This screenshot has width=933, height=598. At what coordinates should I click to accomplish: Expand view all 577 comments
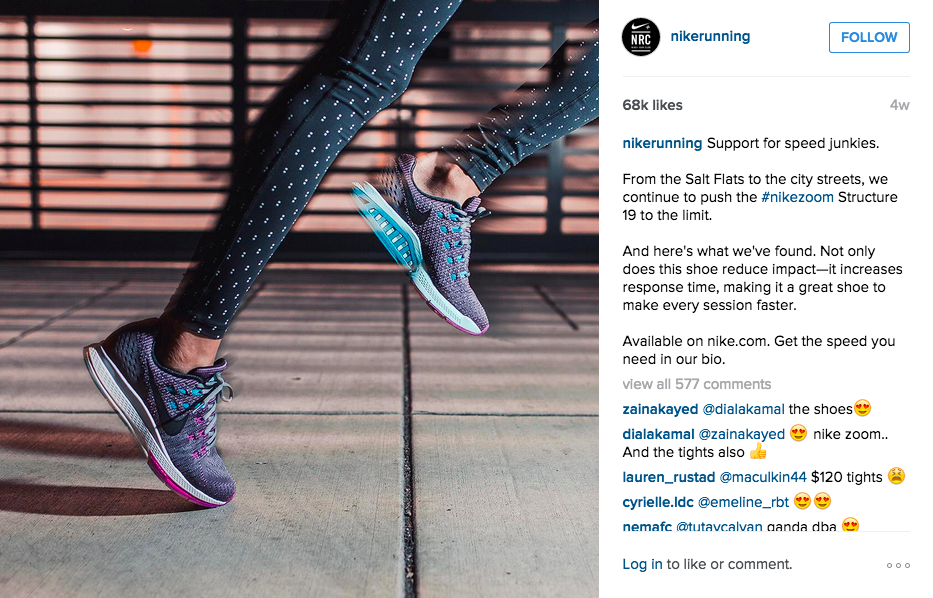click(697, 384)
